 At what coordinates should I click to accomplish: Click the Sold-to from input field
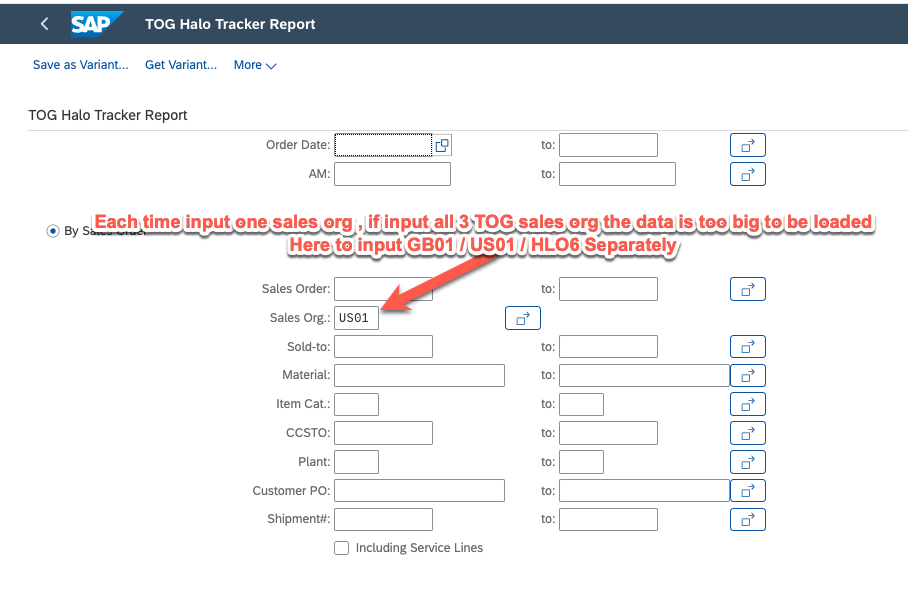coord(383,347)
